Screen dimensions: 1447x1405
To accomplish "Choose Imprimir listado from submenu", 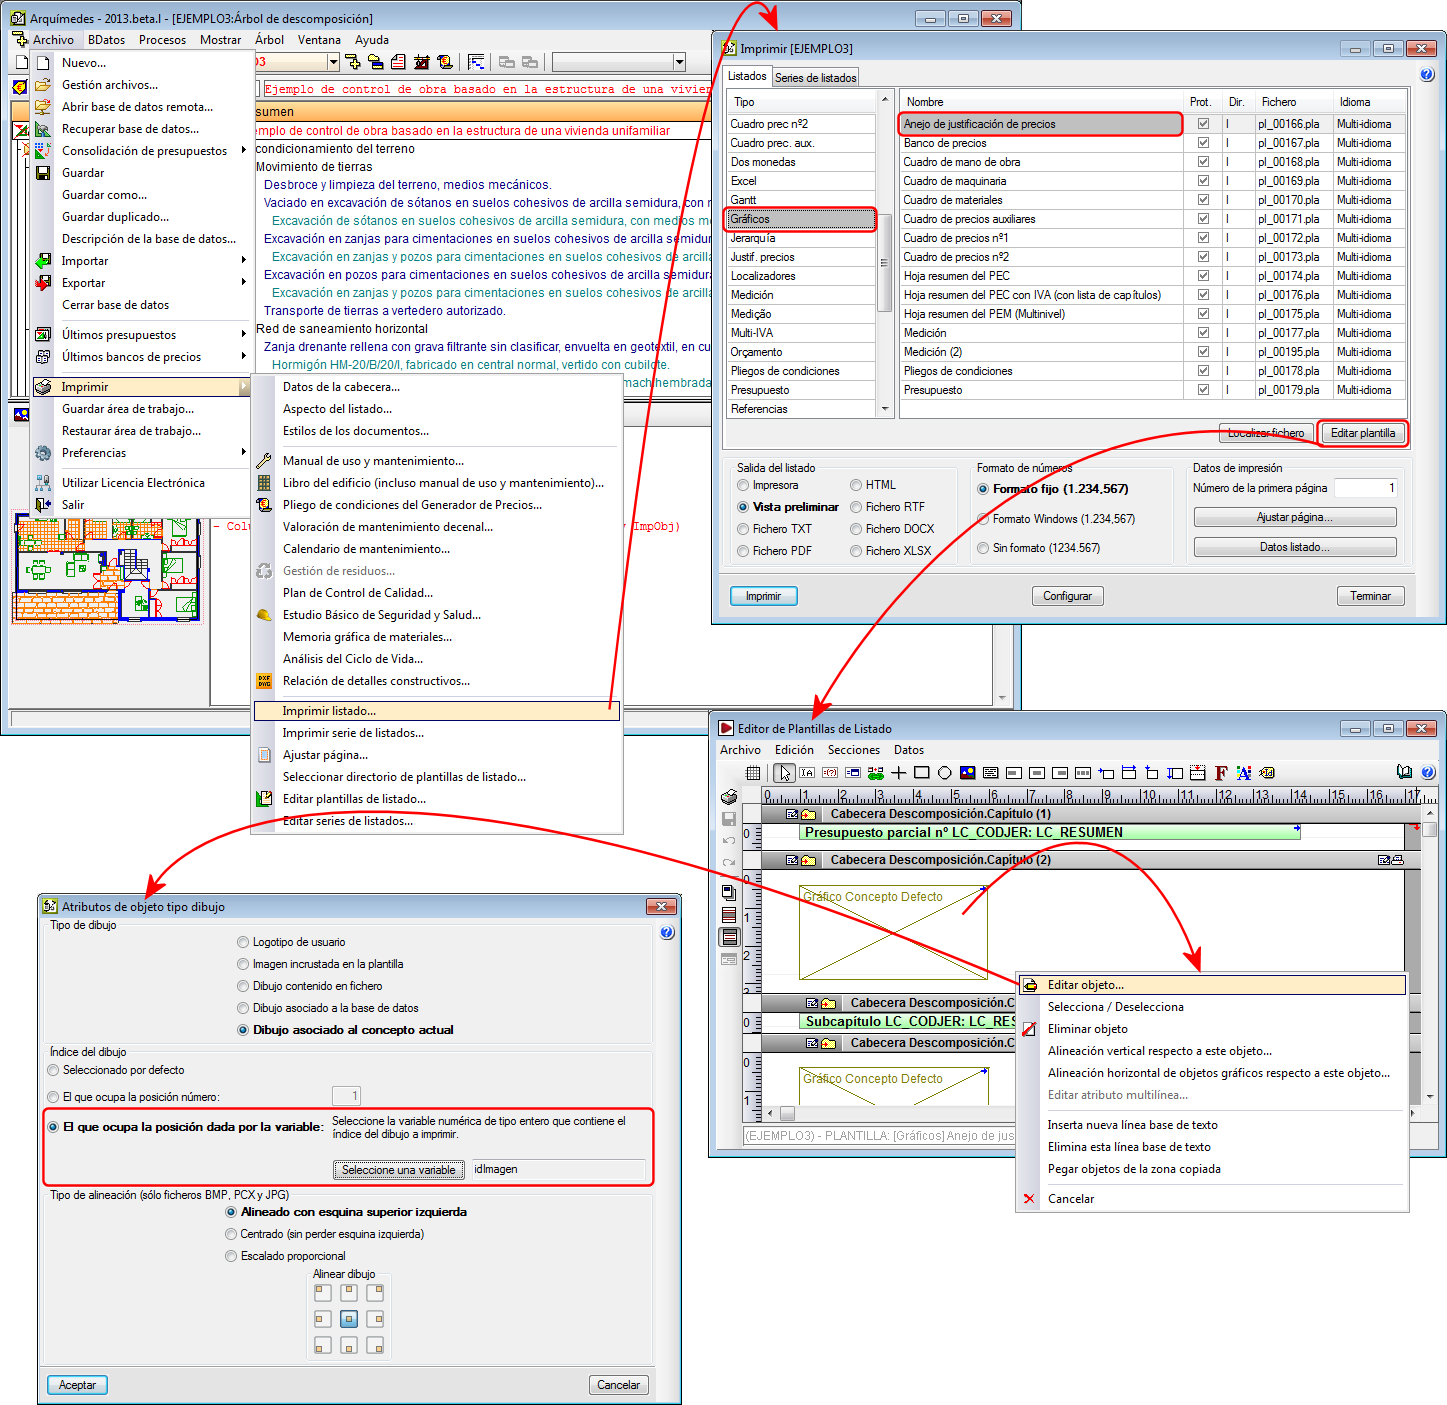I will 437,711.
